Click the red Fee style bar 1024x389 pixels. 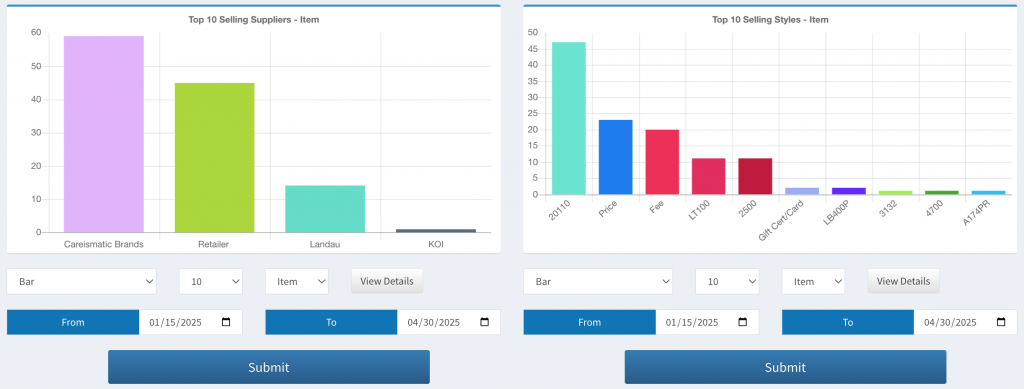tap(662, 162)
